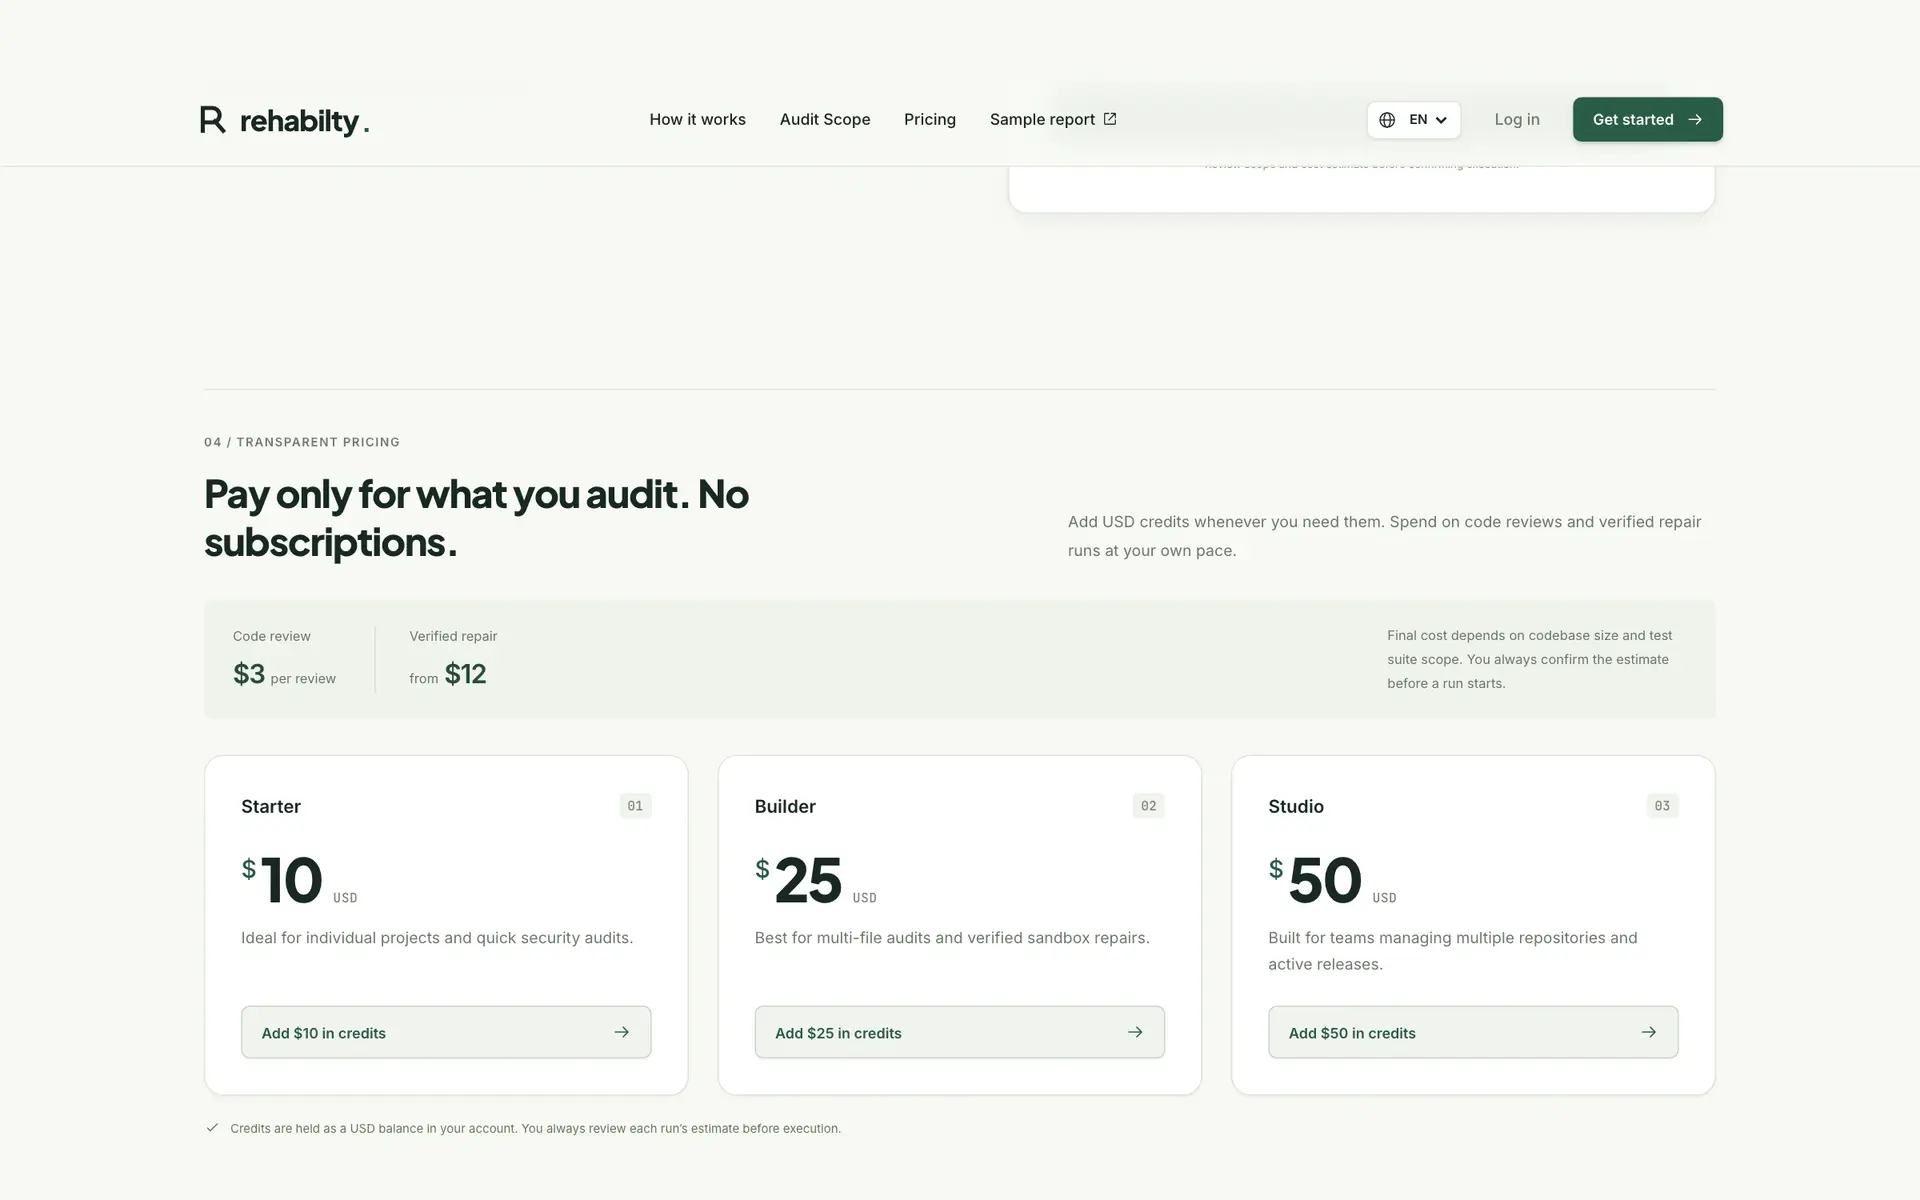Click the 01 badge on Starter card
1920x1200 pixels.
coord(635,806)
